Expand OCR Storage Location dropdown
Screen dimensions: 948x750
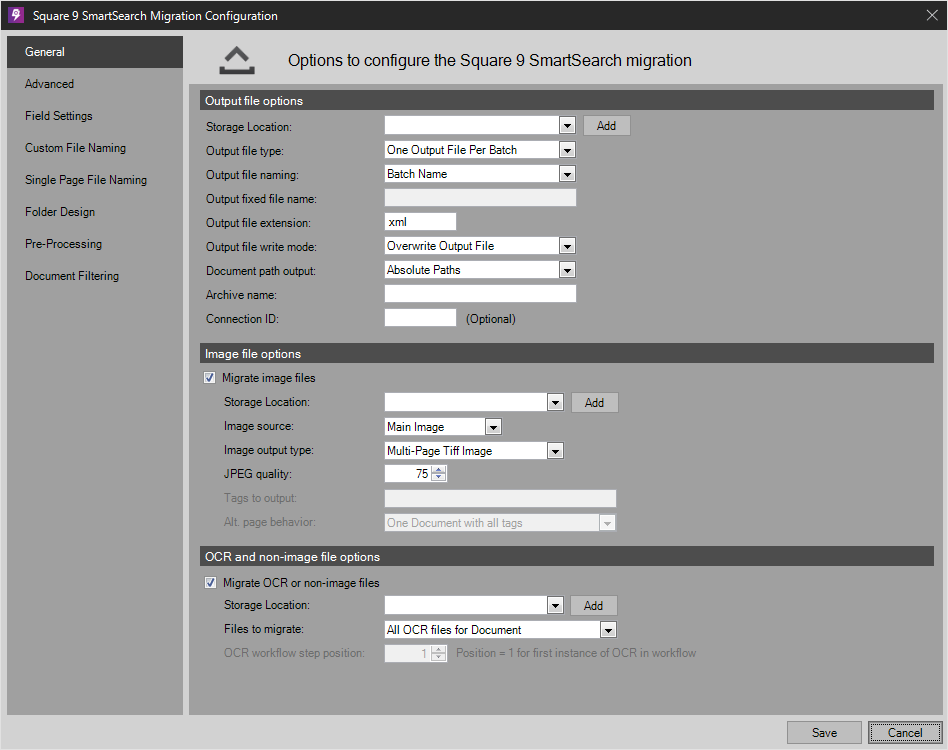coord(555,606)
